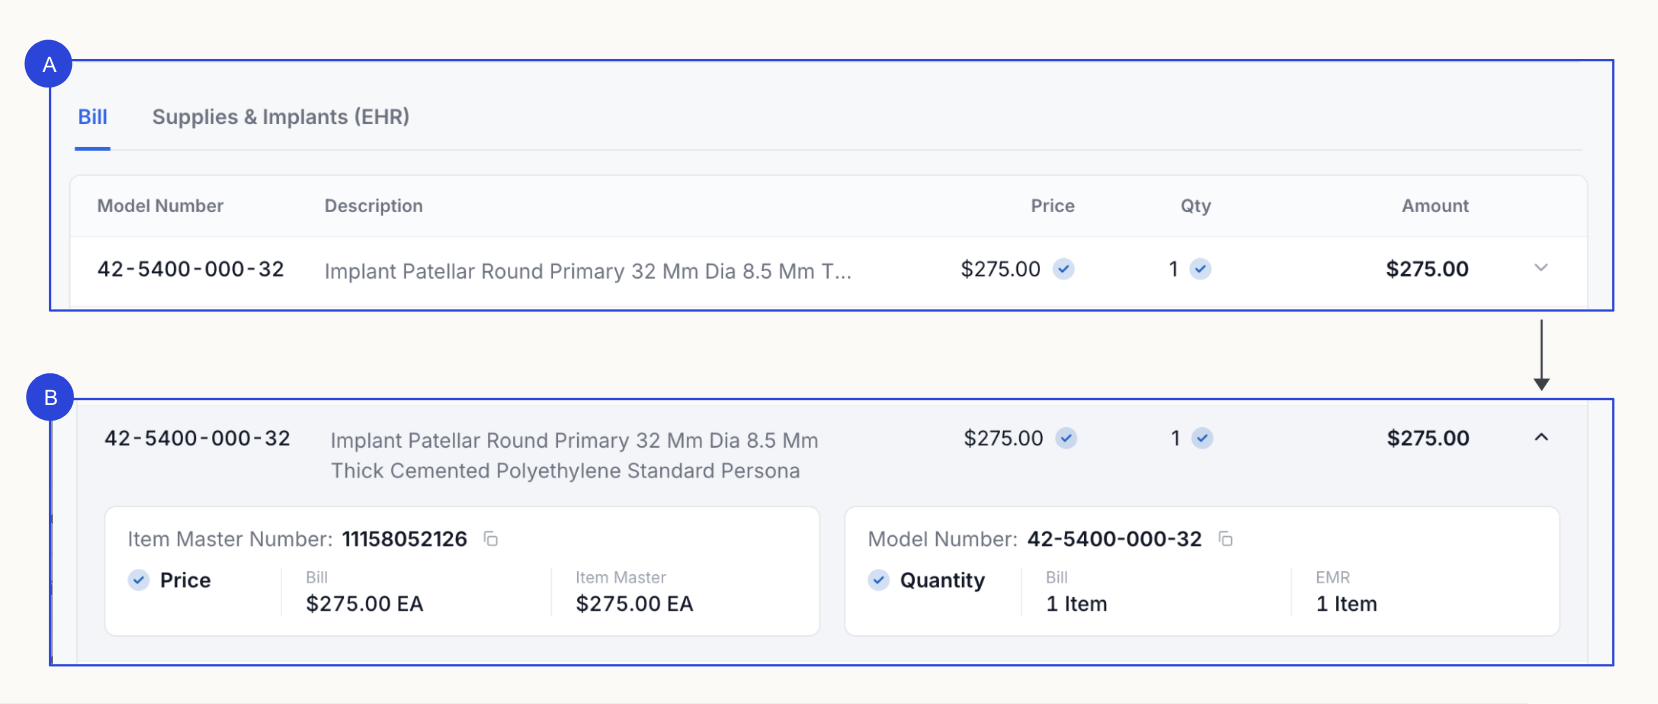Click price verified checkmark in collapsed row

coord(1064,269)
